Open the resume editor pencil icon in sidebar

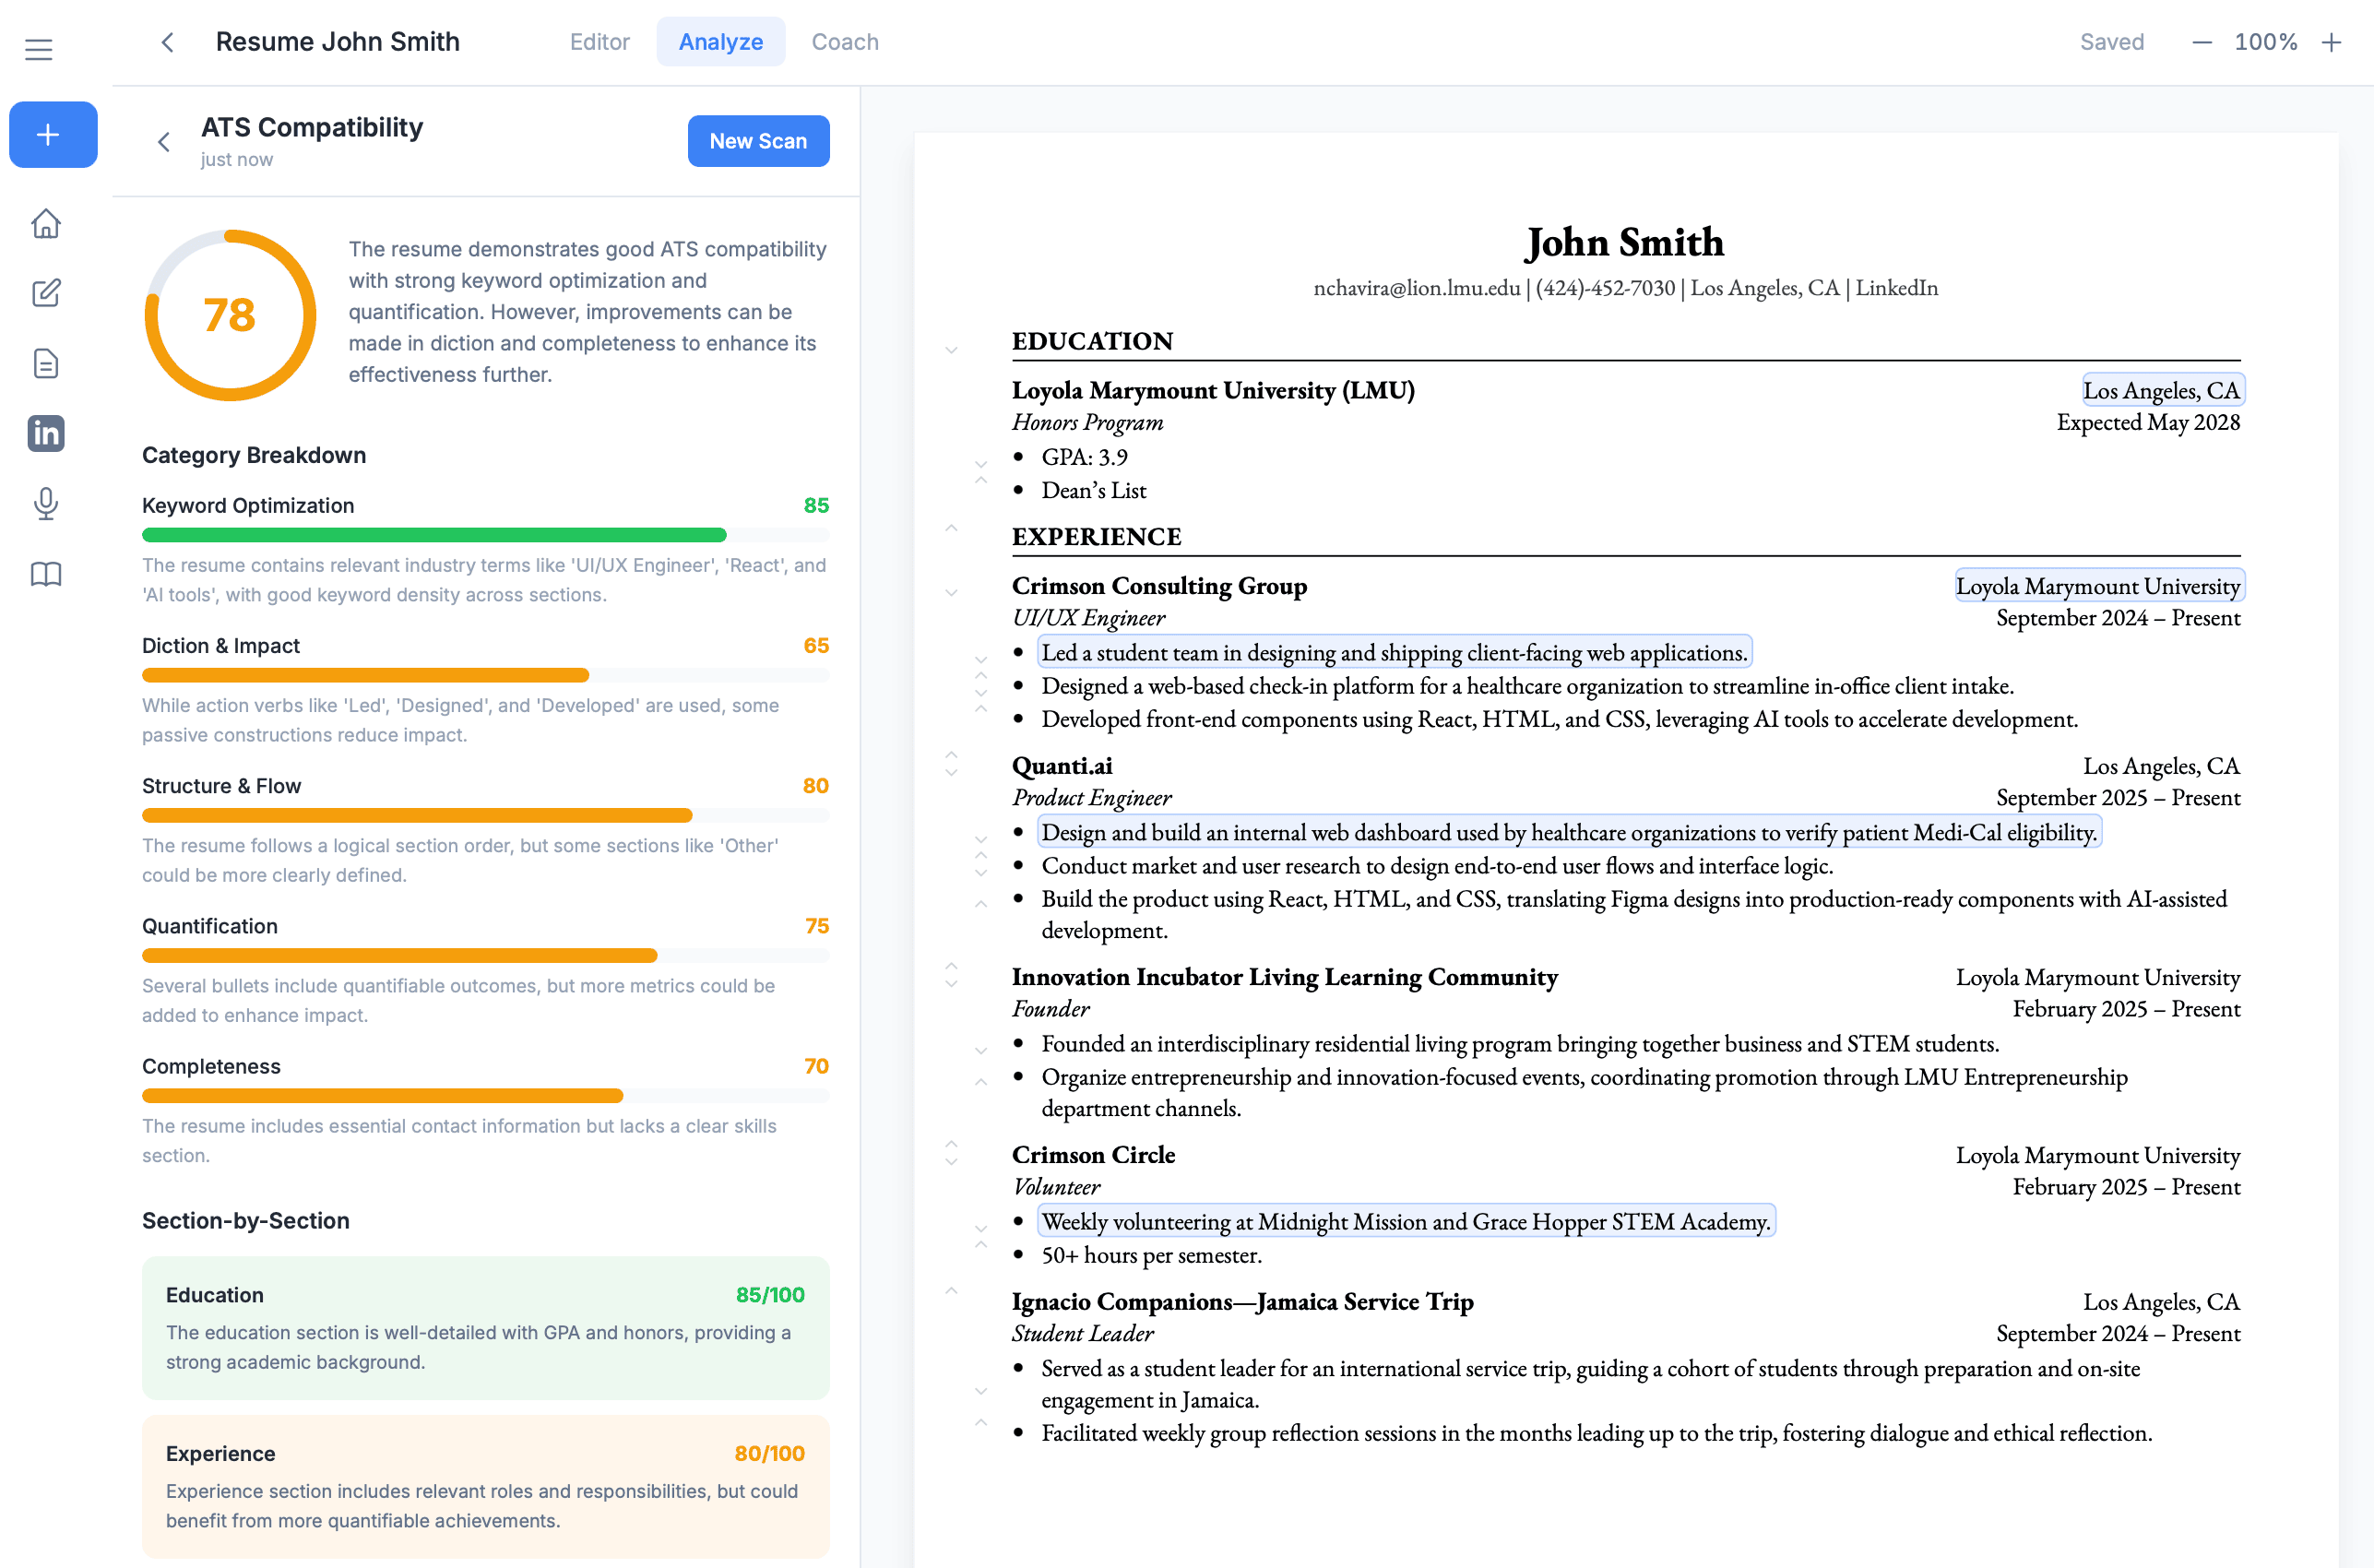click(x=45, y=293)
